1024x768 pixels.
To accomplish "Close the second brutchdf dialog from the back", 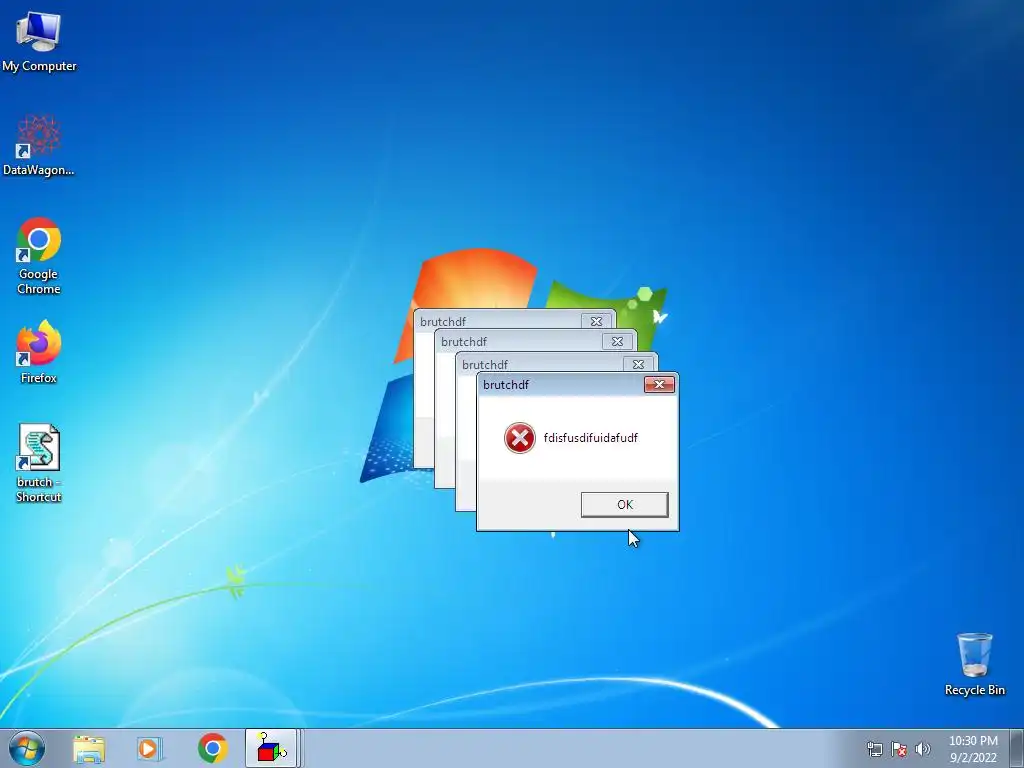I will click(617, 342).
